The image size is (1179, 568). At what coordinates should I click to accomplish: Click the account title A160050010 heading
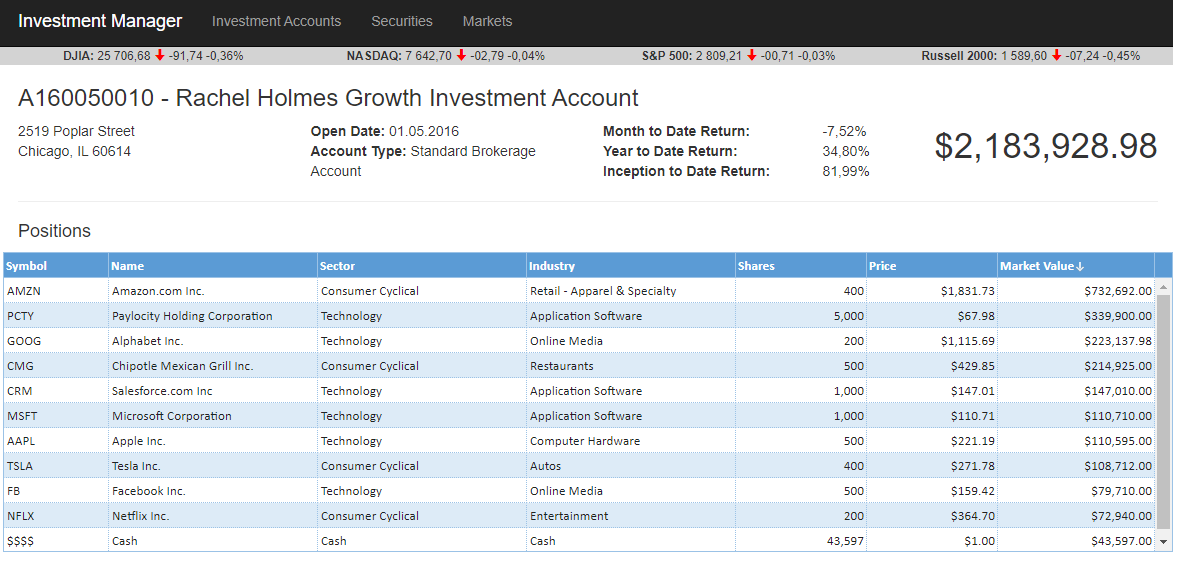pos(329,98)
